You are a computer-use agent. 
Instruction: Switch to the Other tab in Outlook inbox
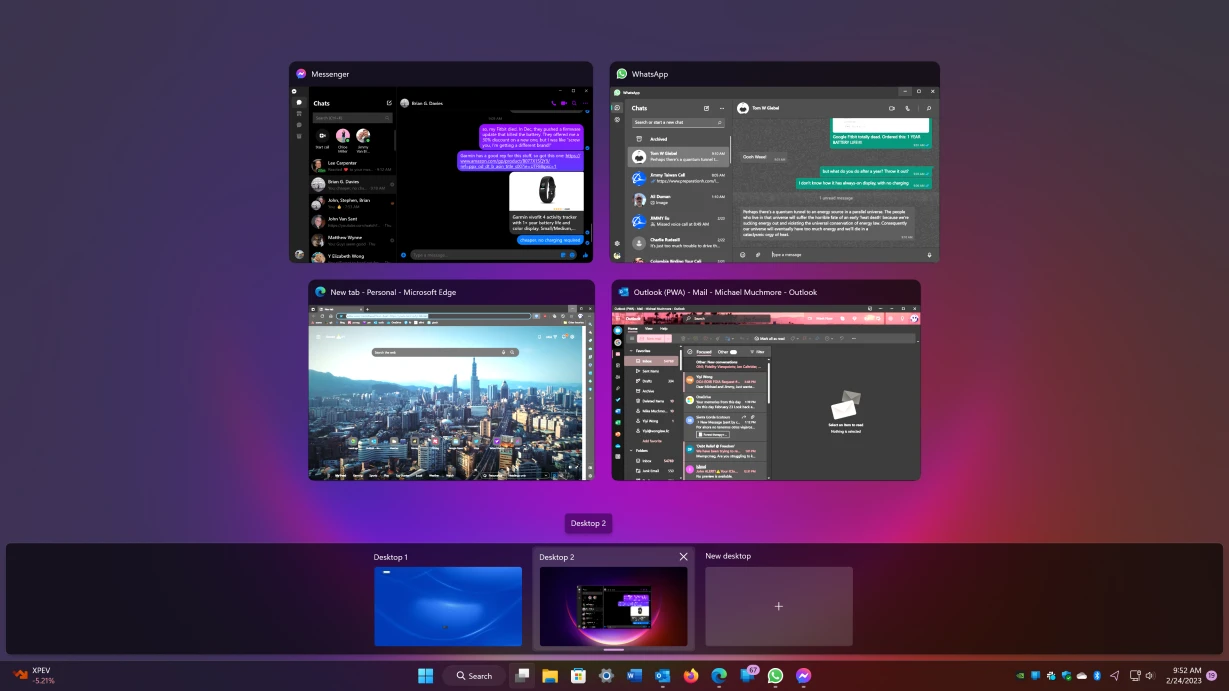click(x=722, y=352)
